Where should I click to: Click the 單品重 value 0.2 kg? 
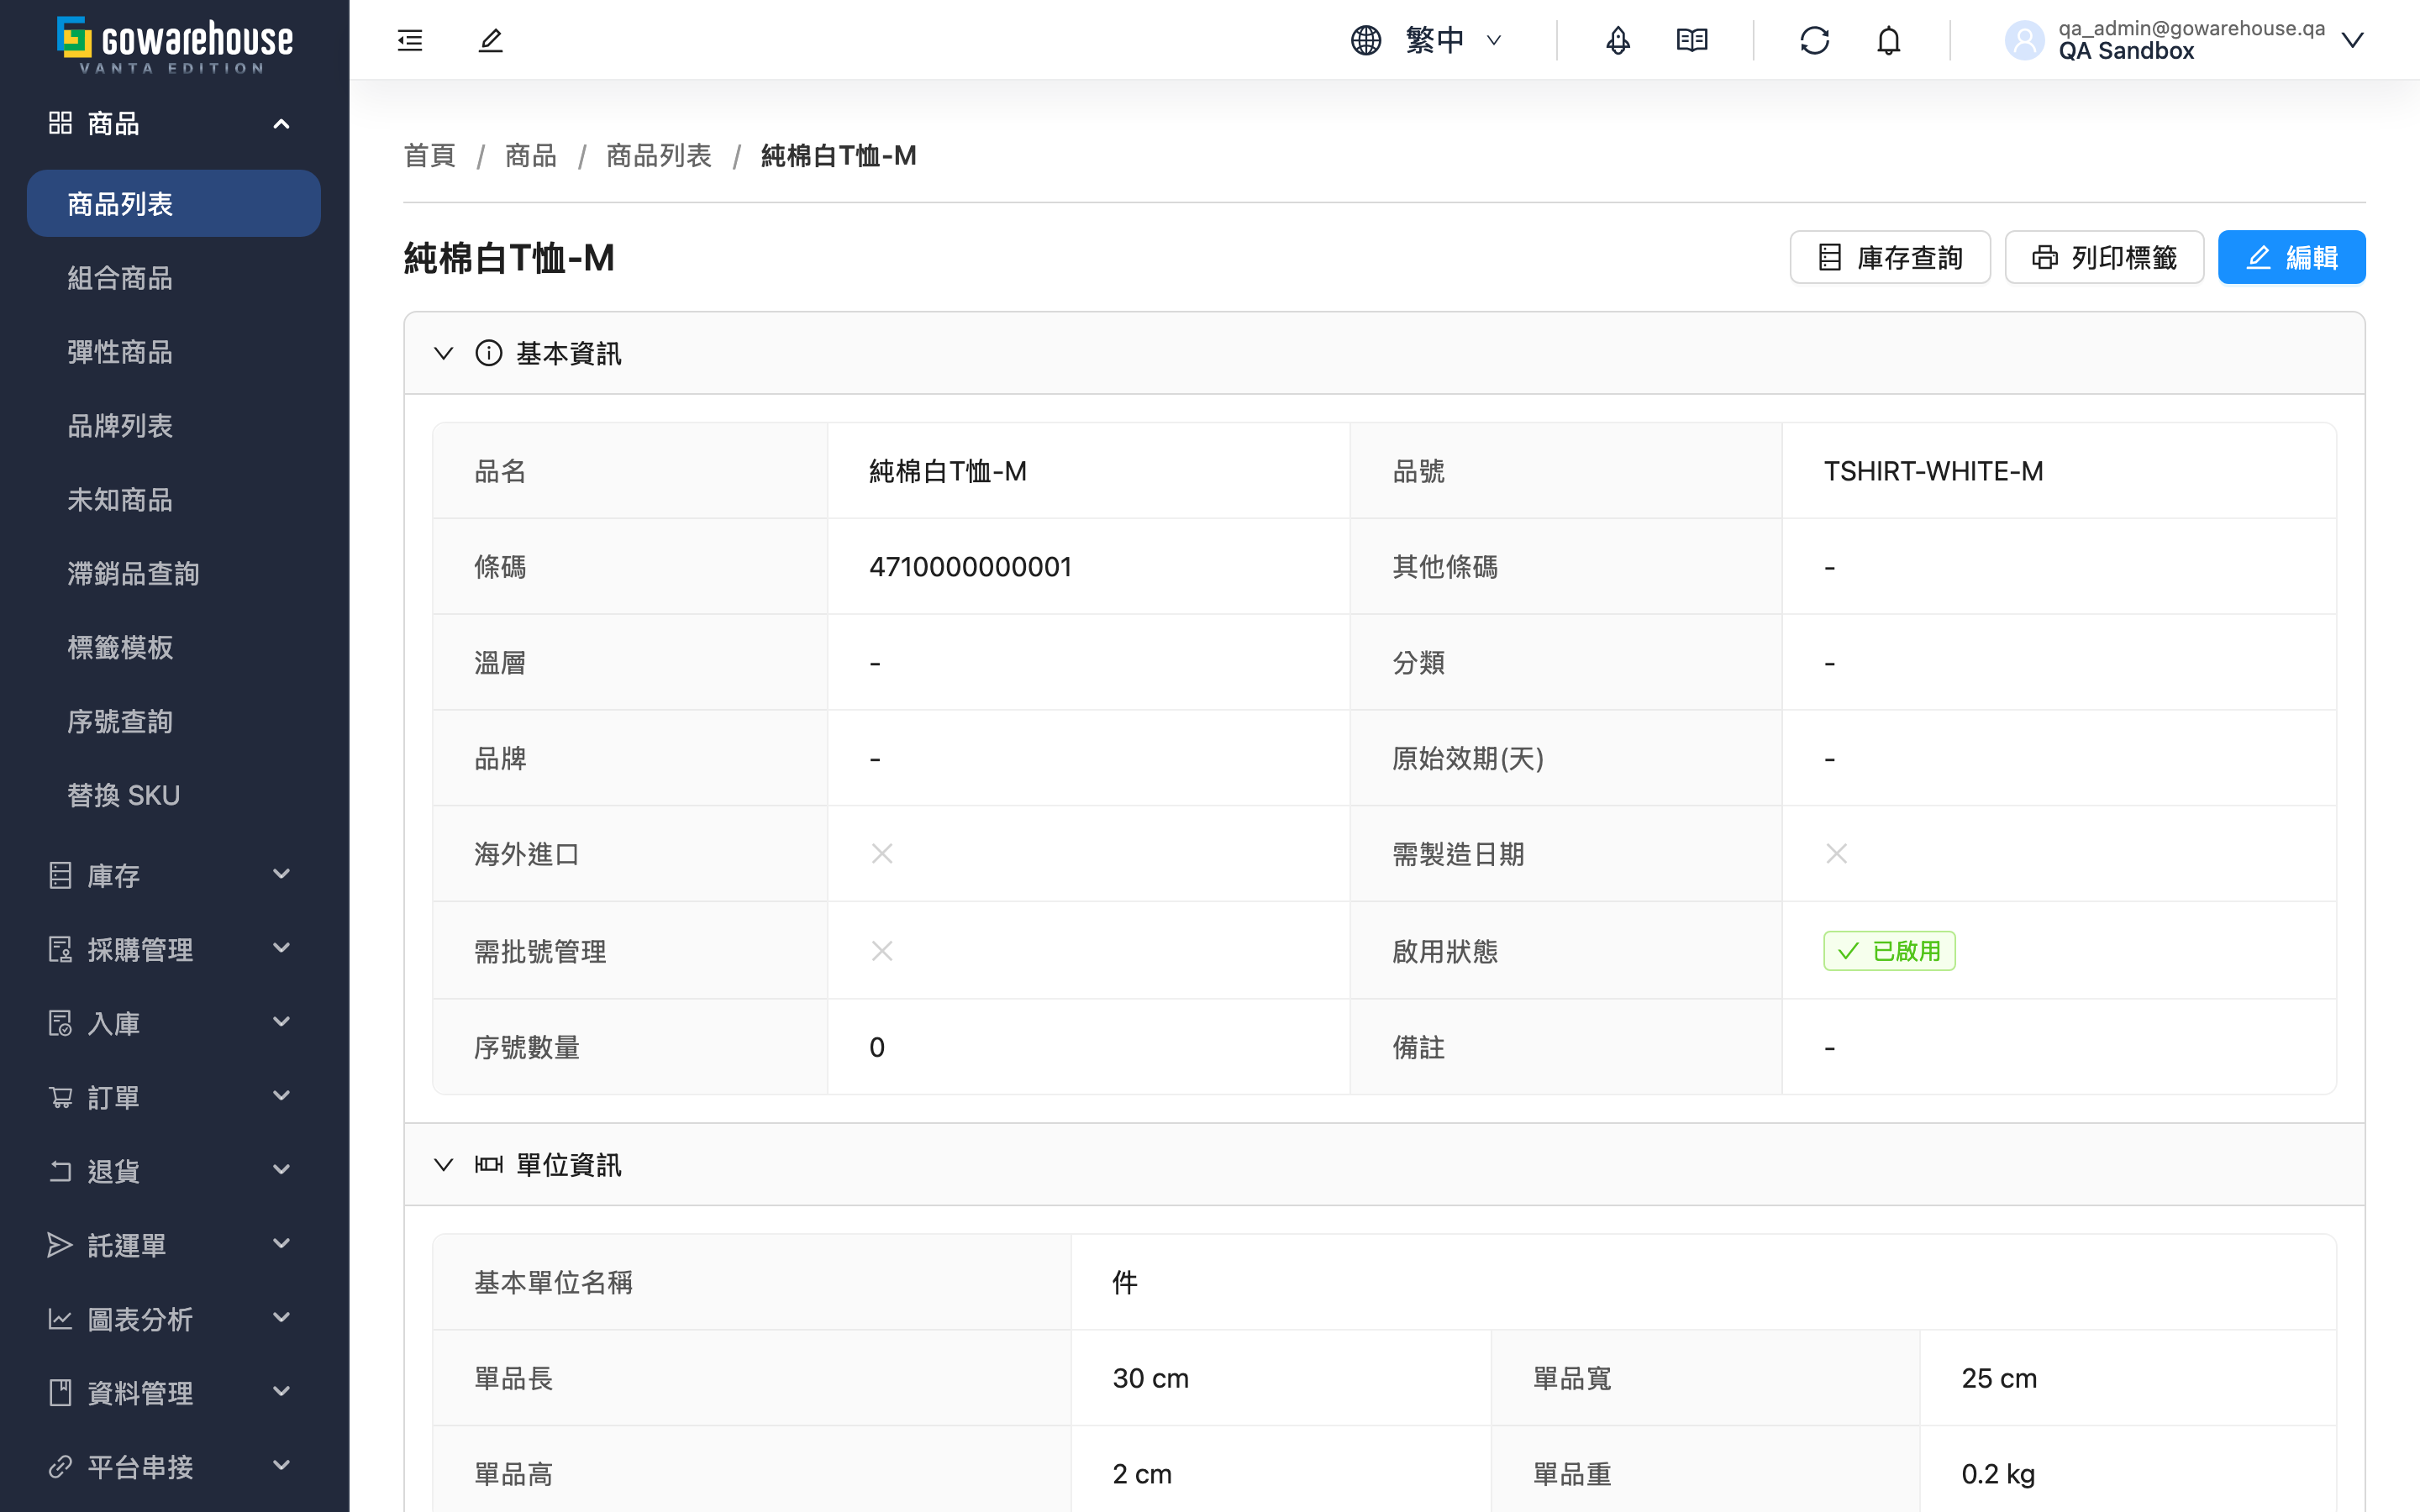[1998, 1474]
